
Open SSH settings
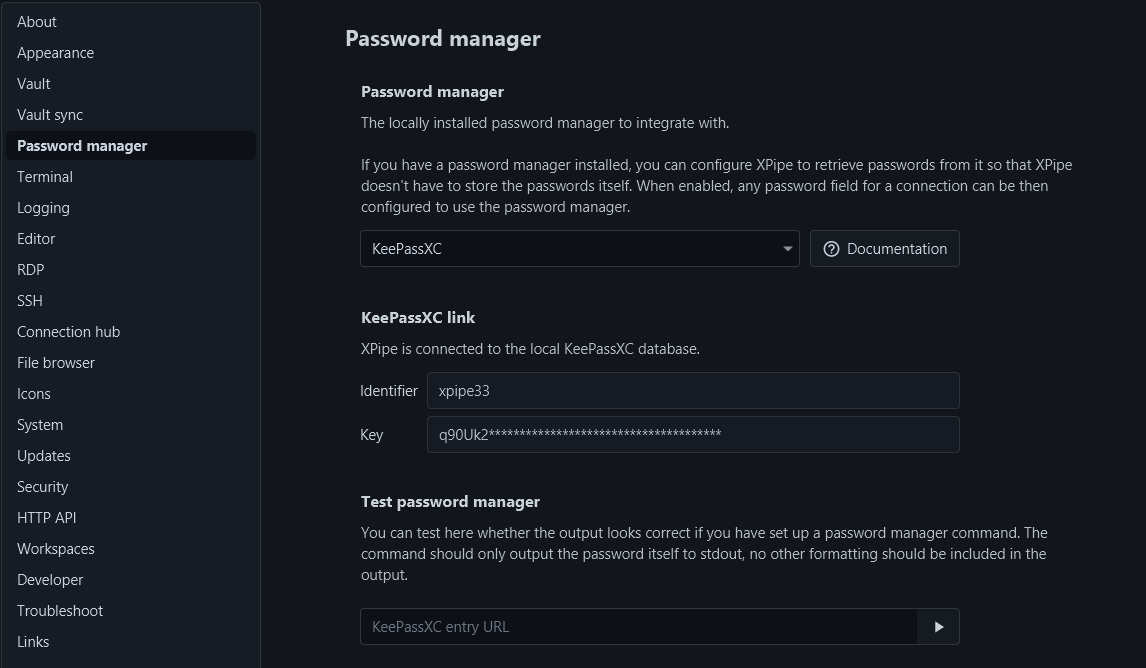click(130, 301)
